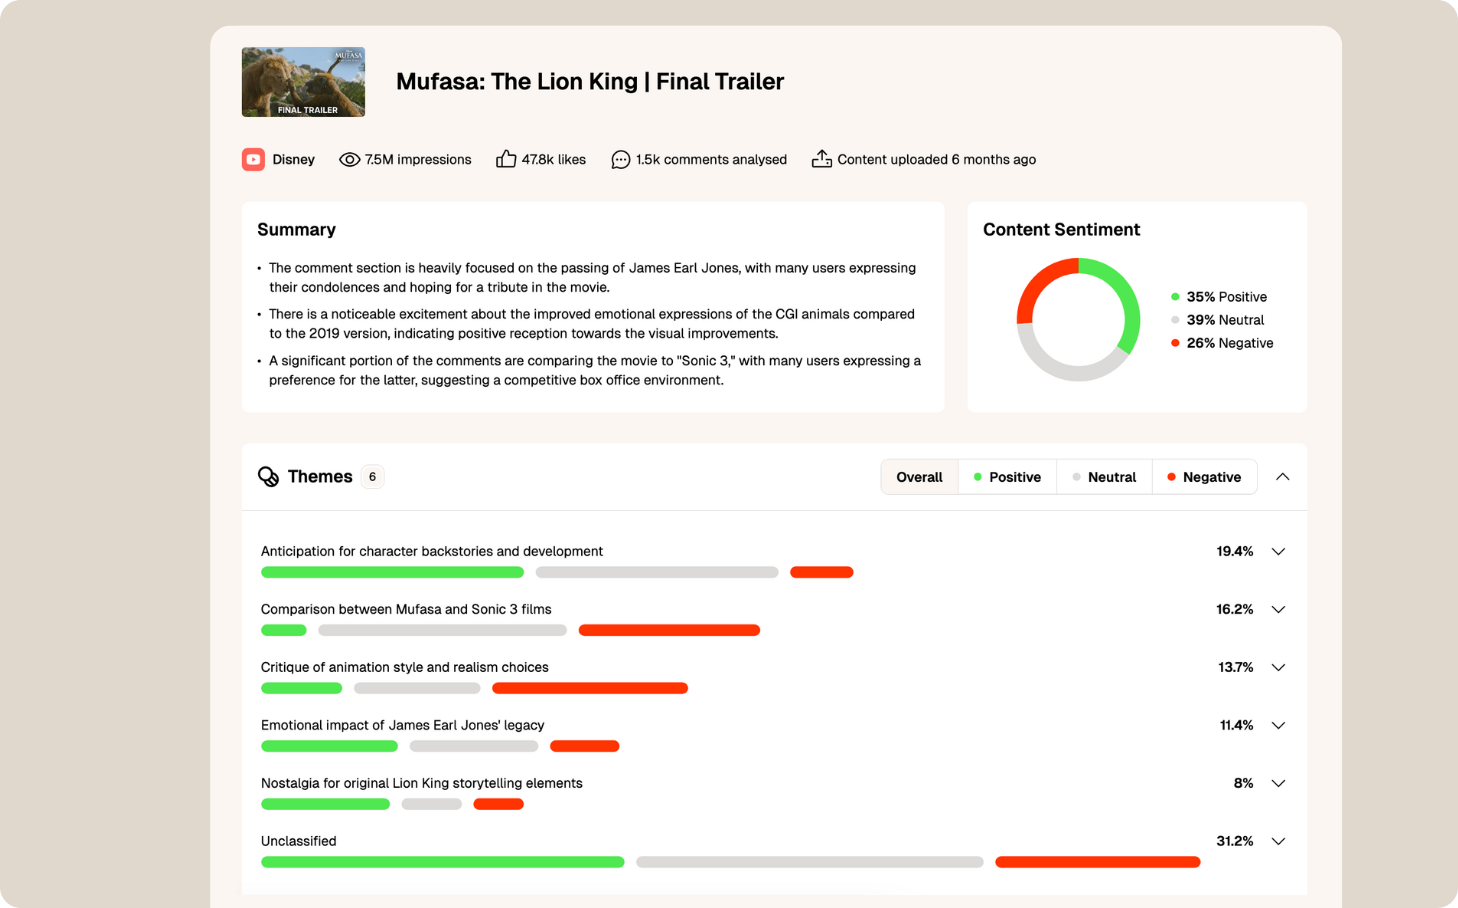Viewport: 1458px width, 908px height.
Task: Click the Mufasa: The Lion King title
Action: (590, 82)
